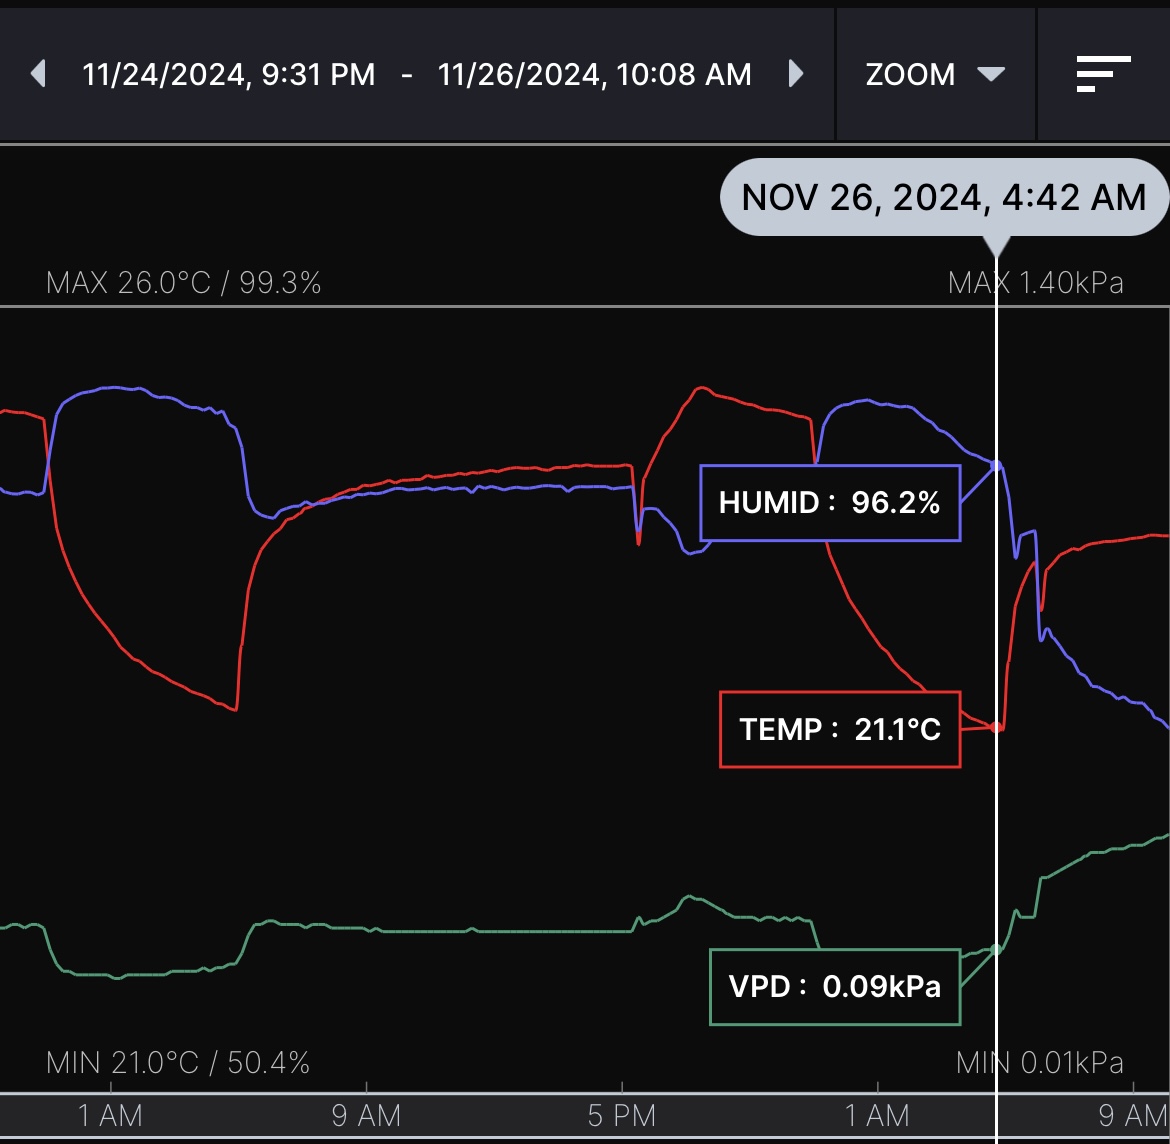Viewport: 1170px width, 1144px height.
Task: Click the TEMP 21.1°C readout box
Action: (x=839, y=729)
